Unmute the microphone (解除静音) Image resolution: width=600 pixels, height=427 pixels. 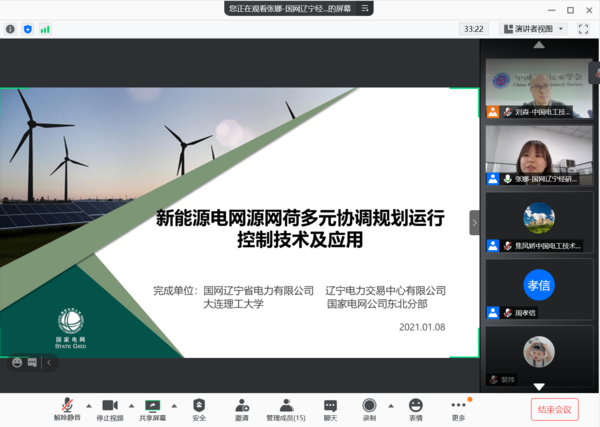pyautogui.click(x=66, y=406)
